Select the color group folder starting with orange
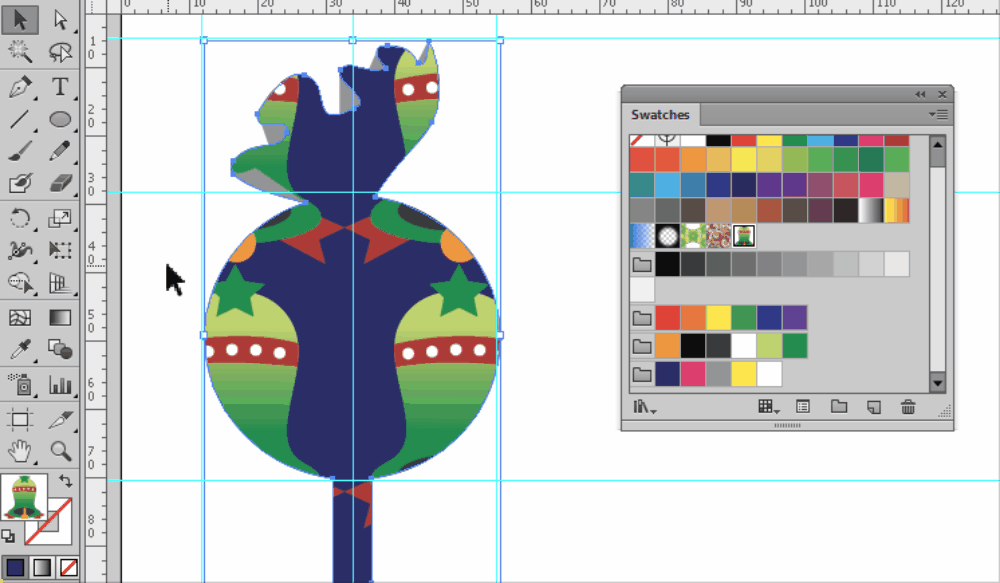 click(642, 346)
